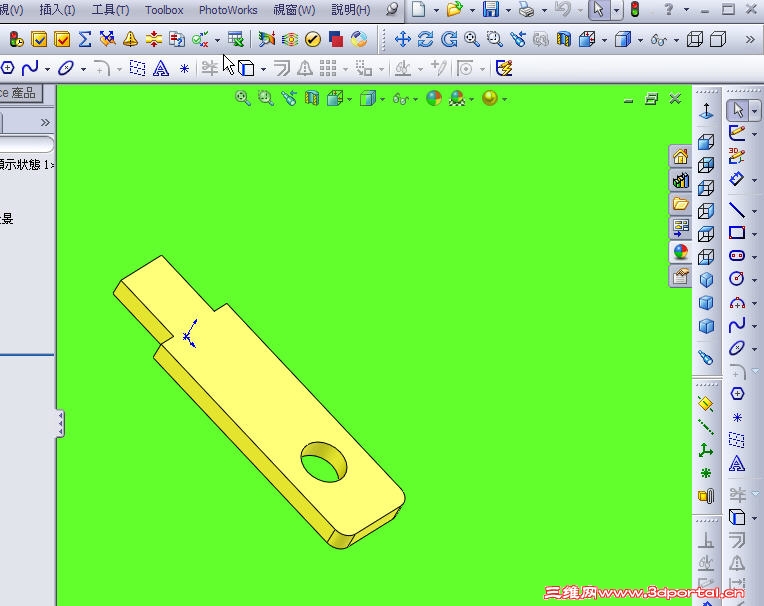
Task: Create a Coordinate System reference
Action: tap(706, 450)
